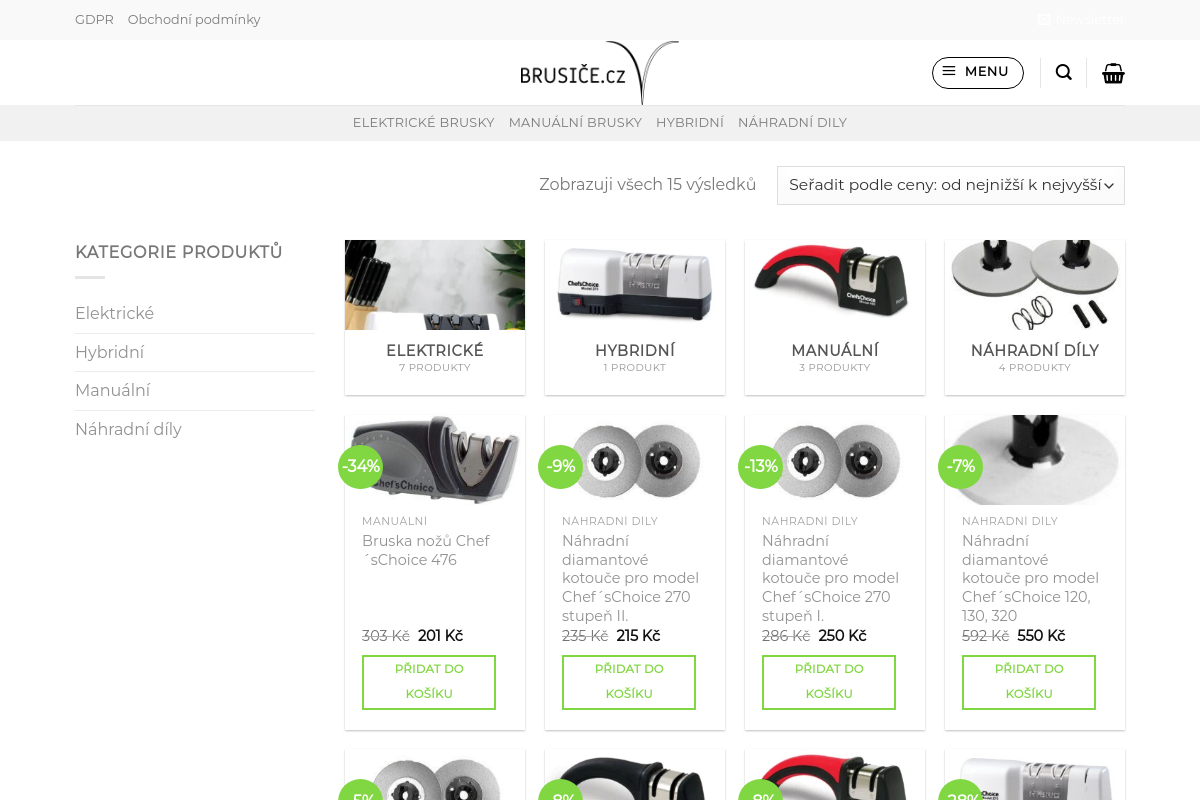
Task: Open Obchodní podmínky link
Action: click(x=194, y=19)
